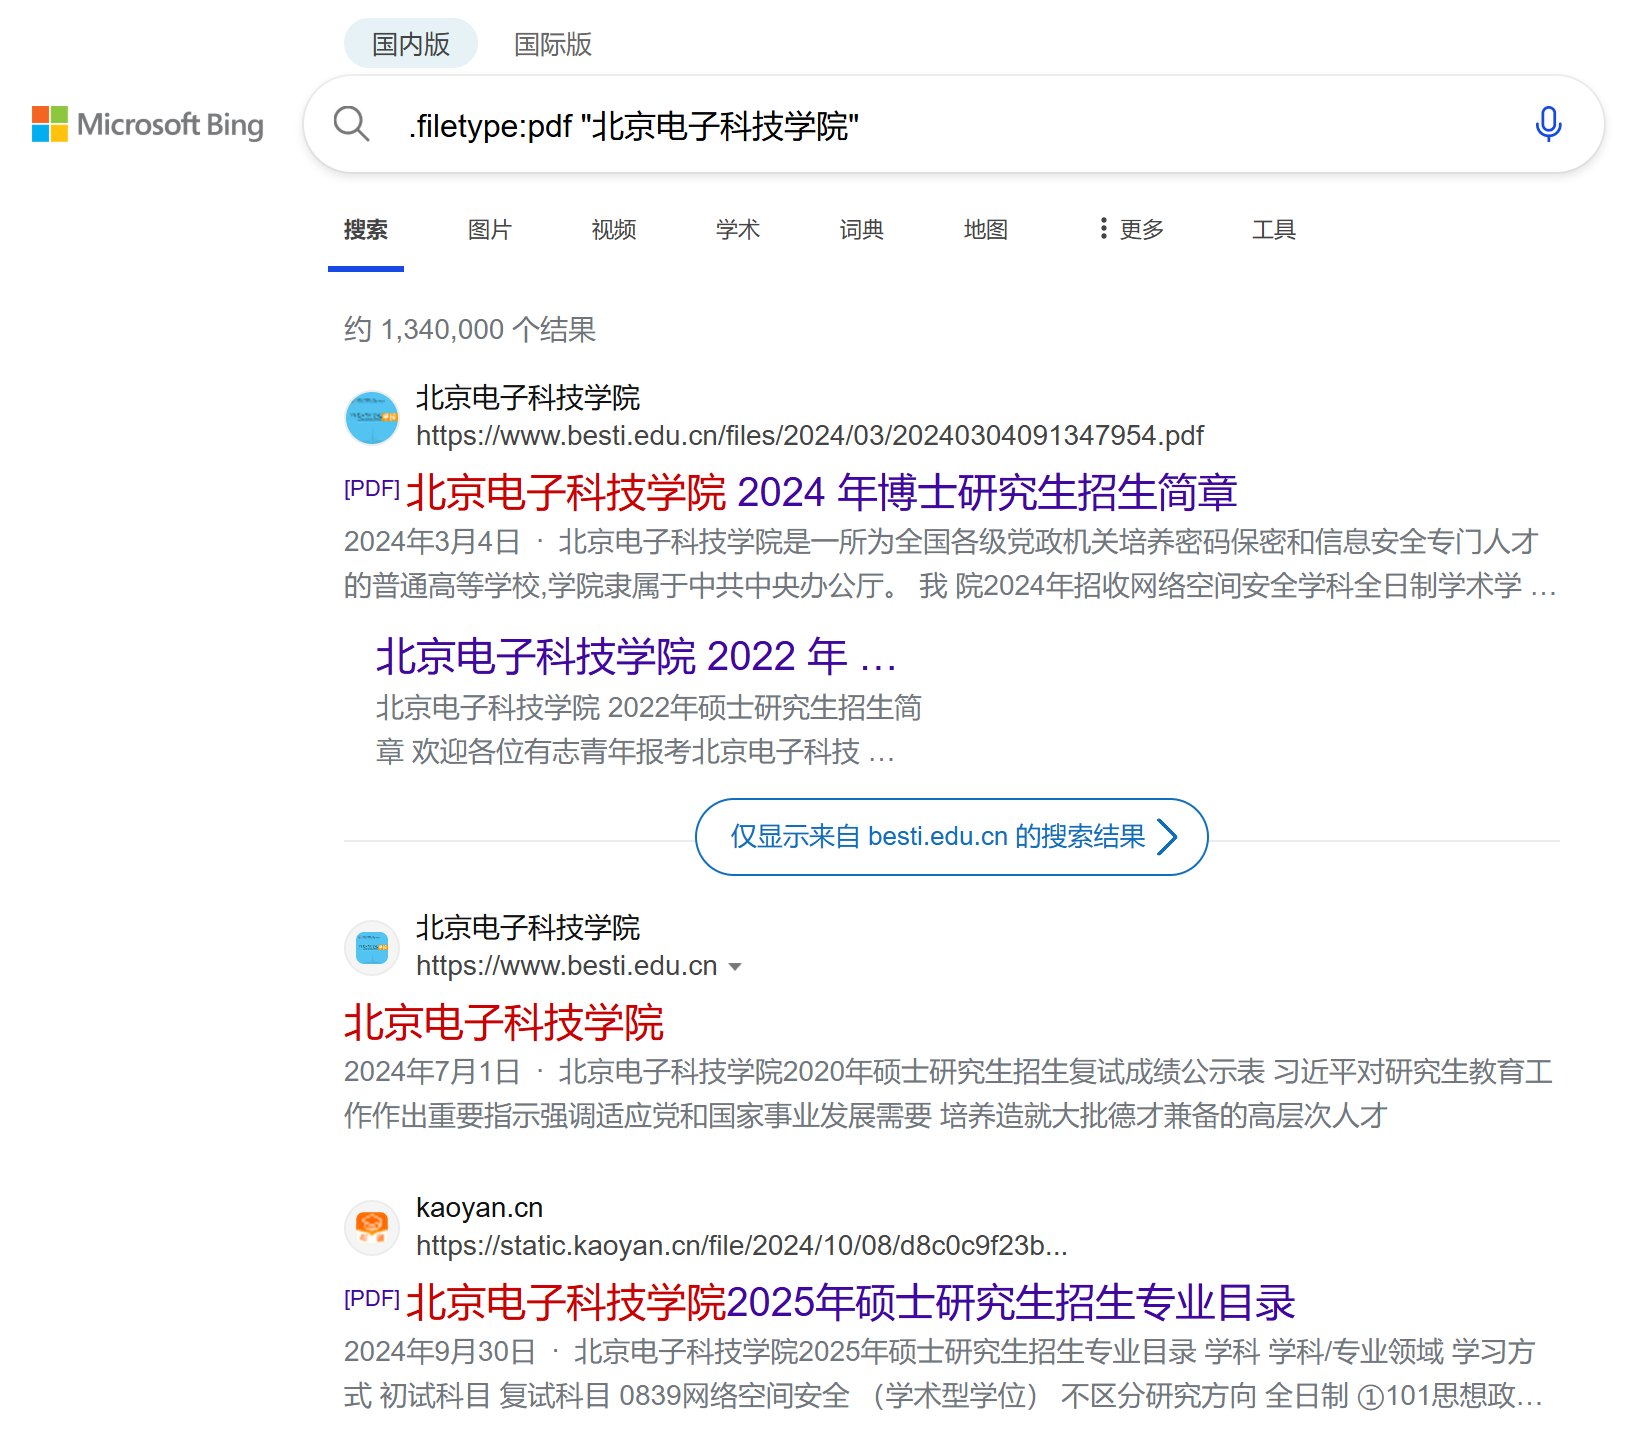Click the https://www.besti.edu.cn URL
The width and height of the screenshot is (1641, 1435).
[567, 966]
